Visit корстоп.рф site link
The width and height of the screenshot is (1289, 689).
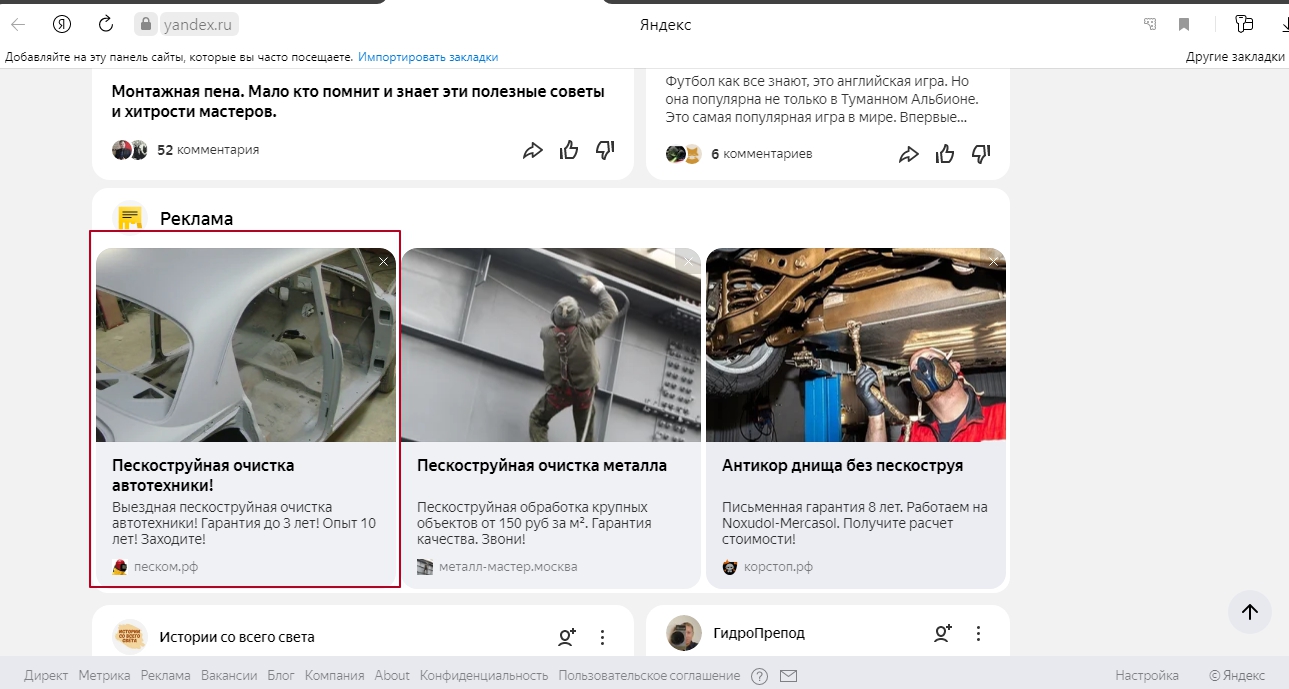coord(778,567)
